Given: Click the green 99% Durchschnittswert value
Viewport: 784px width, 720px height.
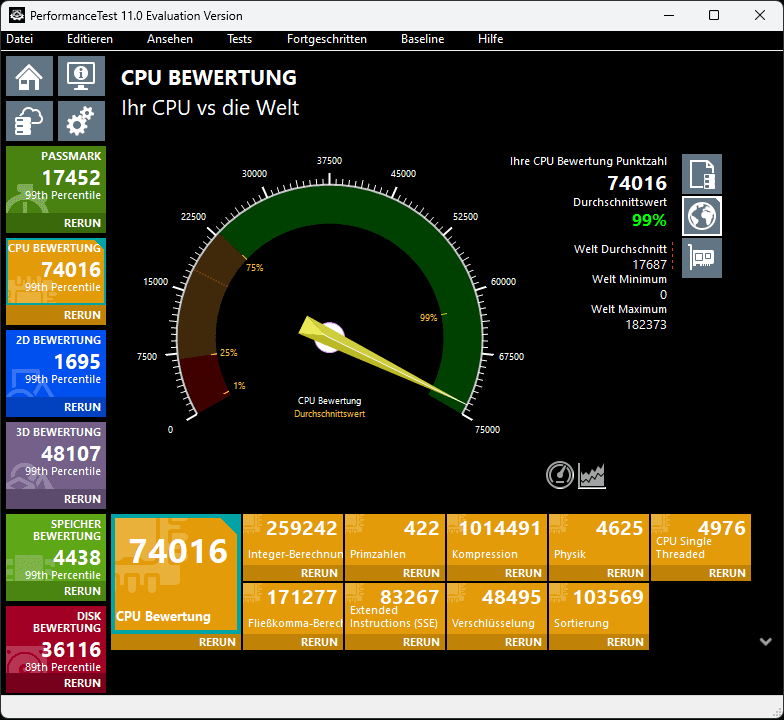Looking at the screenshot, I should pos(649,220).
